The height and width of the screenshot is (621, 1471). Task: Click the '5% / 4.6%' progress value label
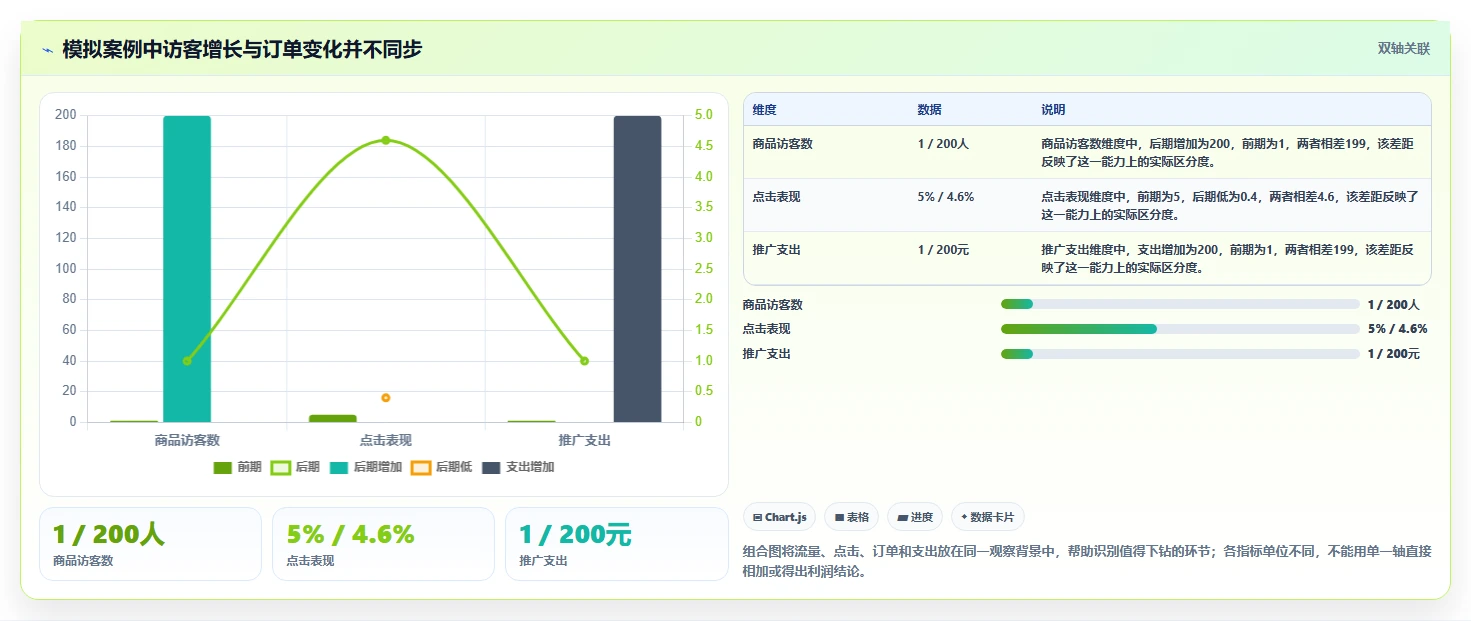tap(1398, 329)
